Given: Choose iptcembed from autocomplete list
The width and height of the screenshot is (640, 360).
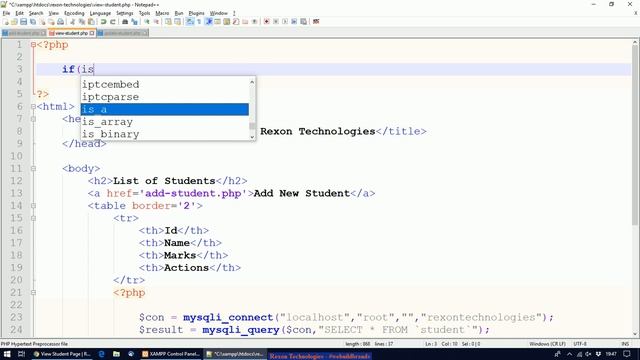Looking at the screenshot, I should 165,84.
